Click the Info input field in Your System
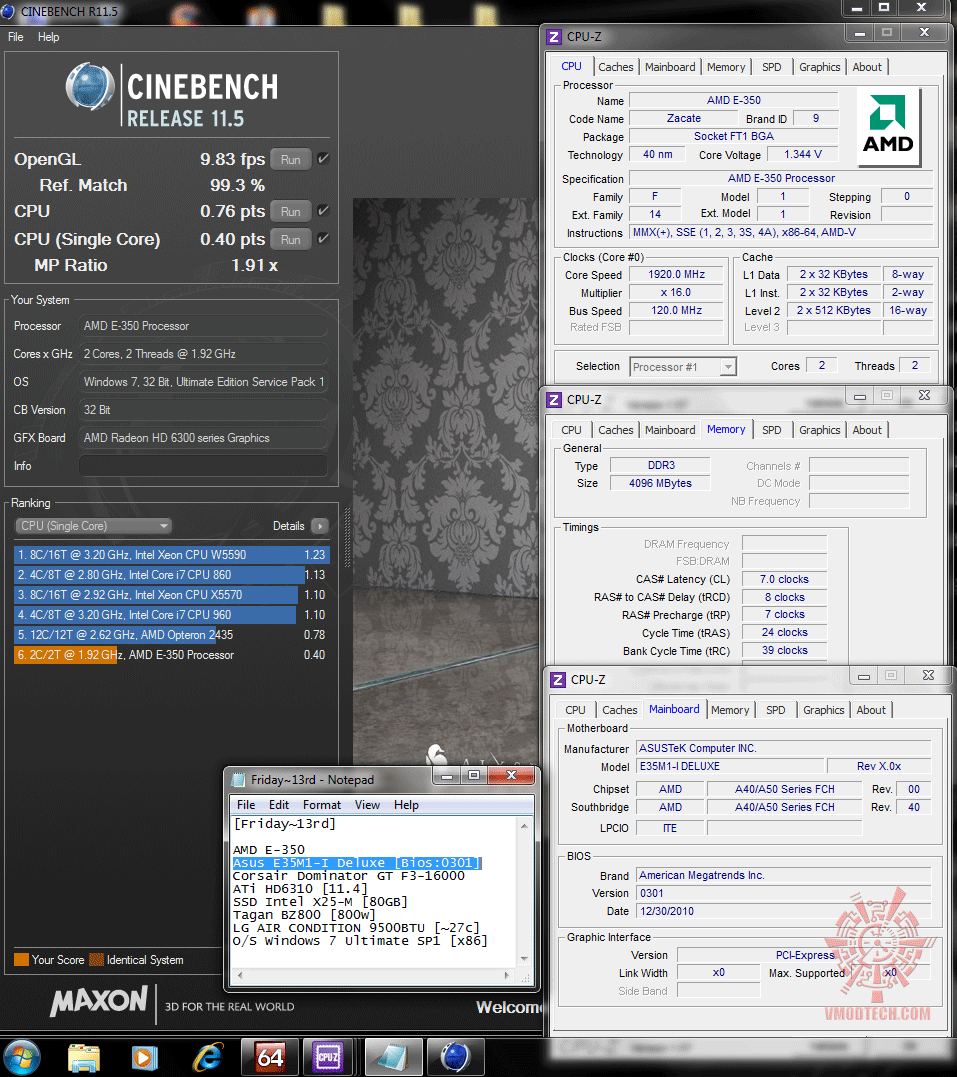 tap(203, 466)
